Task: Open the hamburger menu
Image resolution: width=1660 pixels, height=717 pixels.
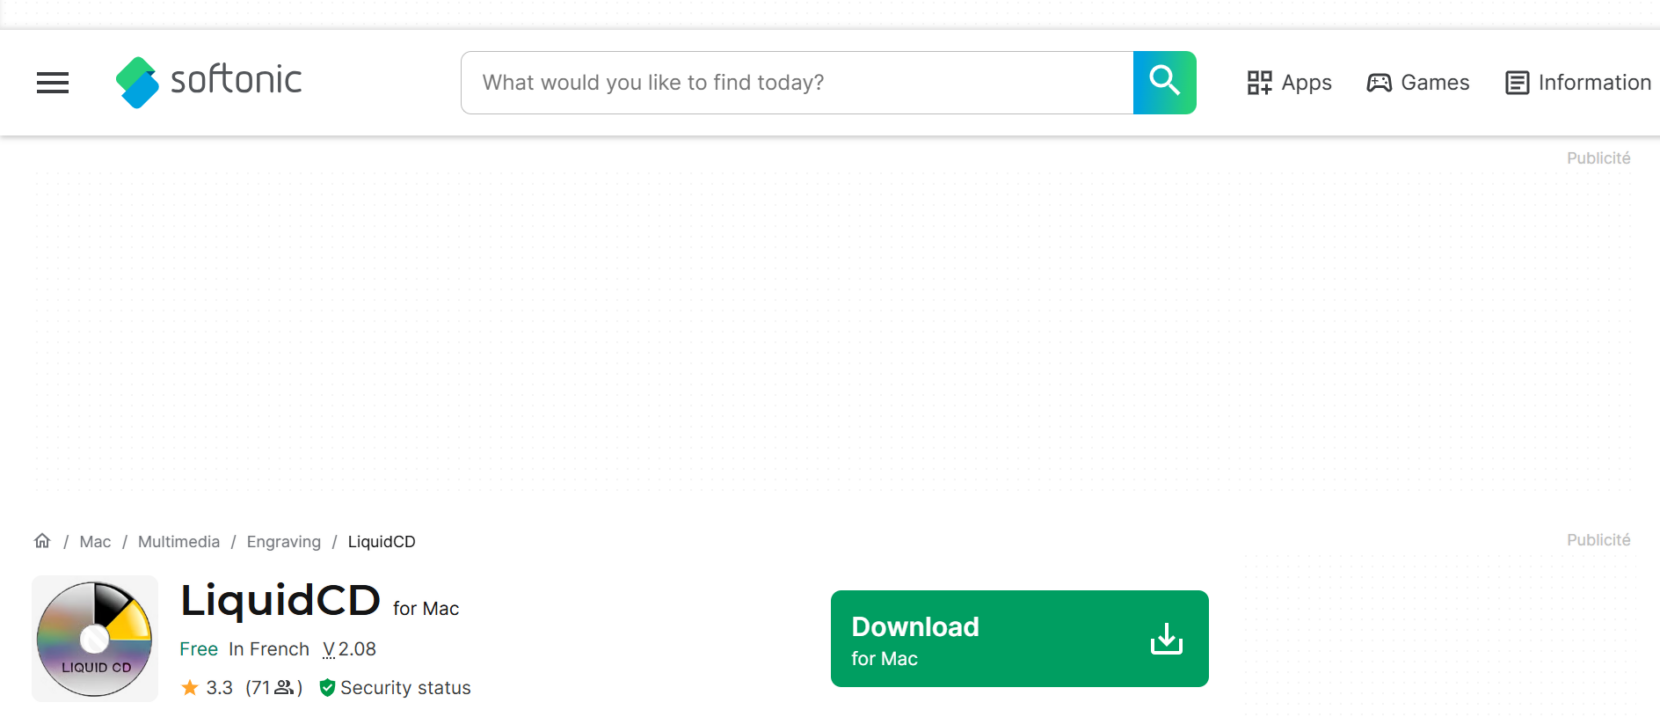Action: point(53,83)
